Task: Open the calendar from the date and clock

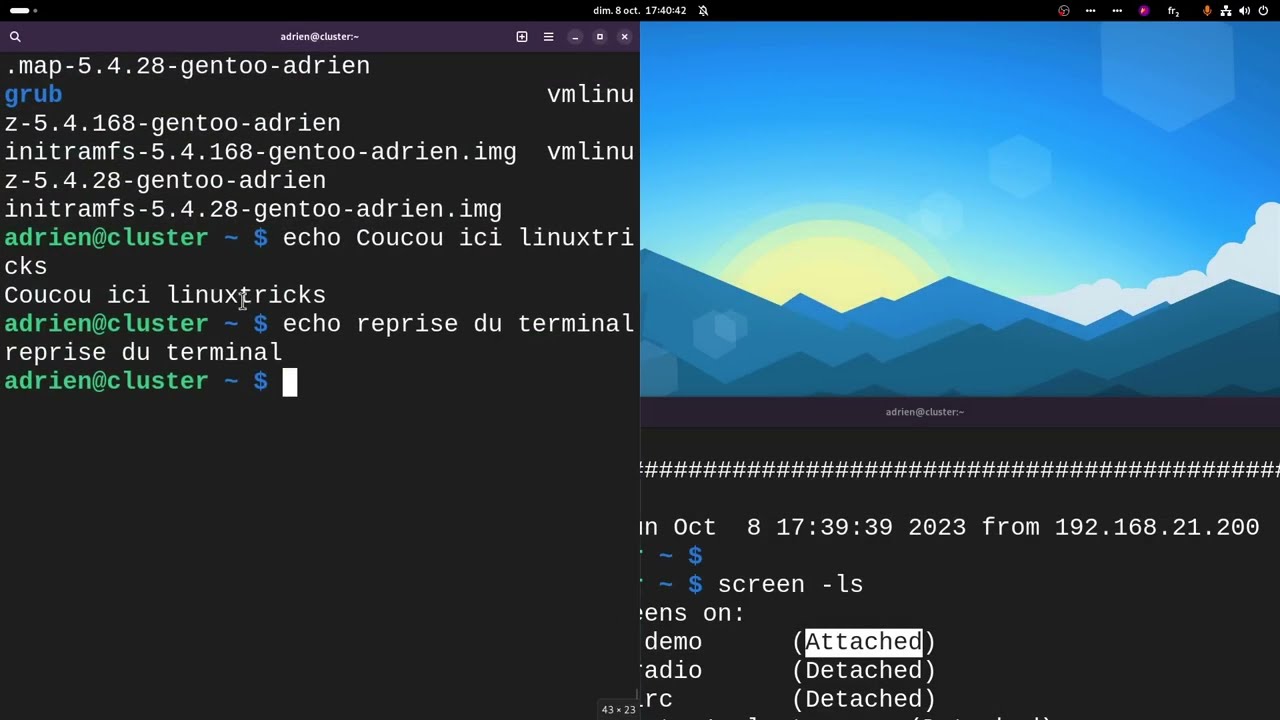Action: (640, 10)
